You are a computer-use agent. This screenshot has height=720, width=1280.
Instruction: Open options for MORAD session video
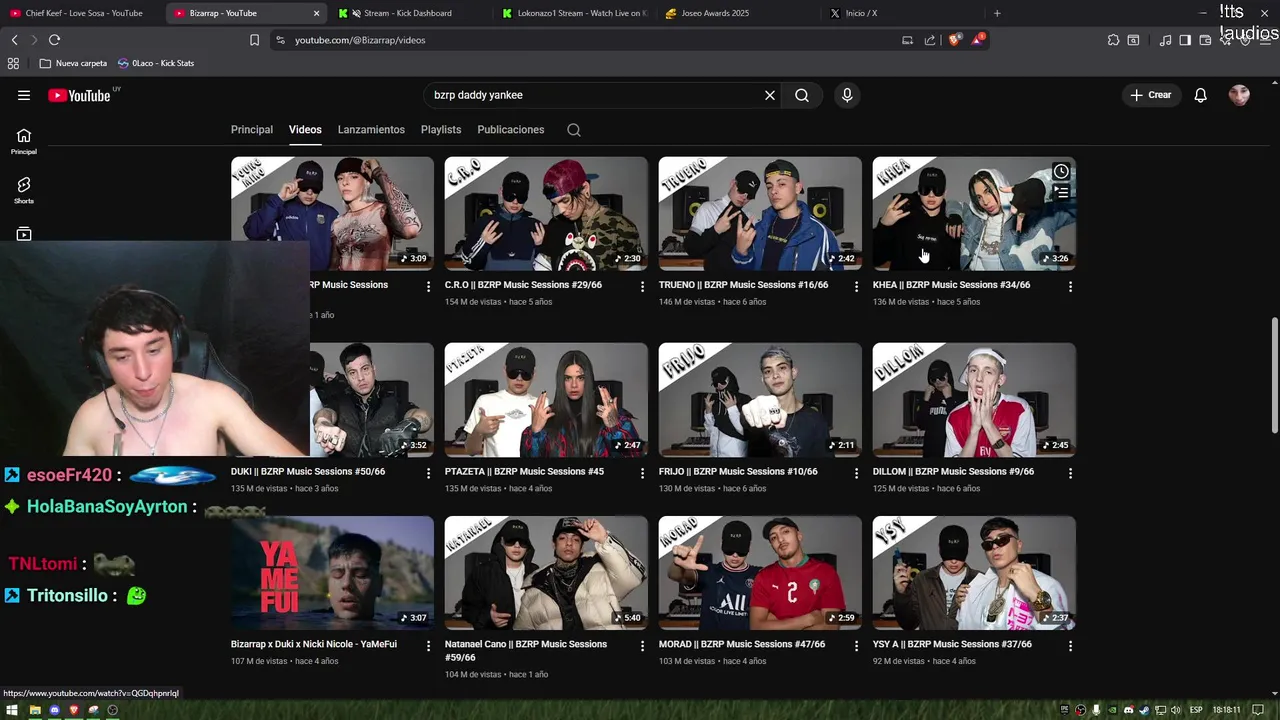point(856,646)
